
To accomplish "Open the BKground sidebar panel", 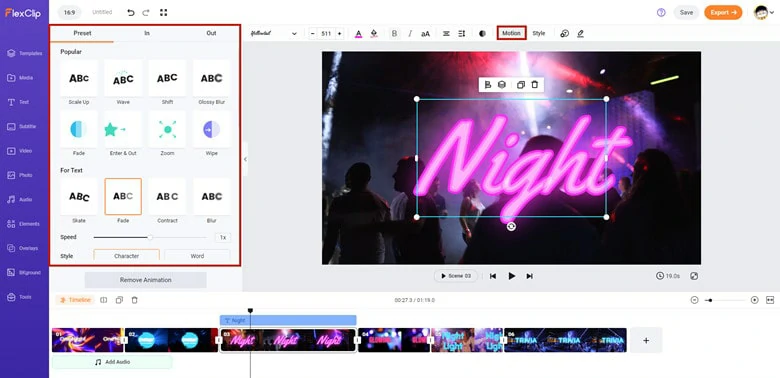I will click(23, 273).
